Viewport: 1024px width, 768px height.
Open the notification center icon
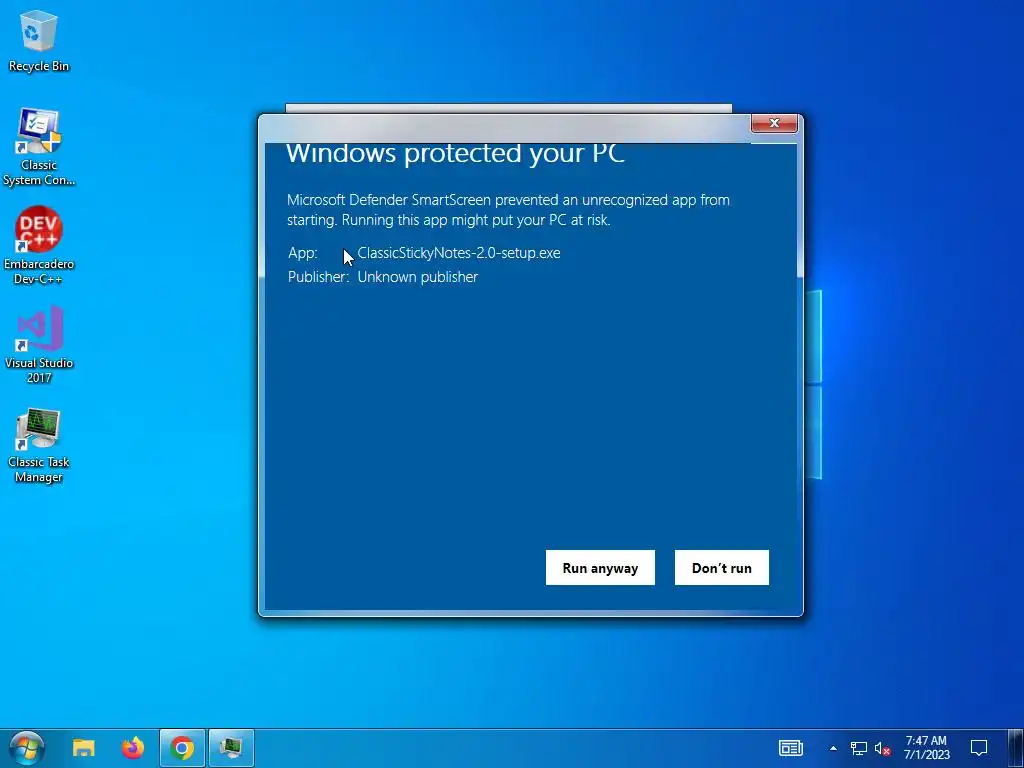click(x=979, y=748)
